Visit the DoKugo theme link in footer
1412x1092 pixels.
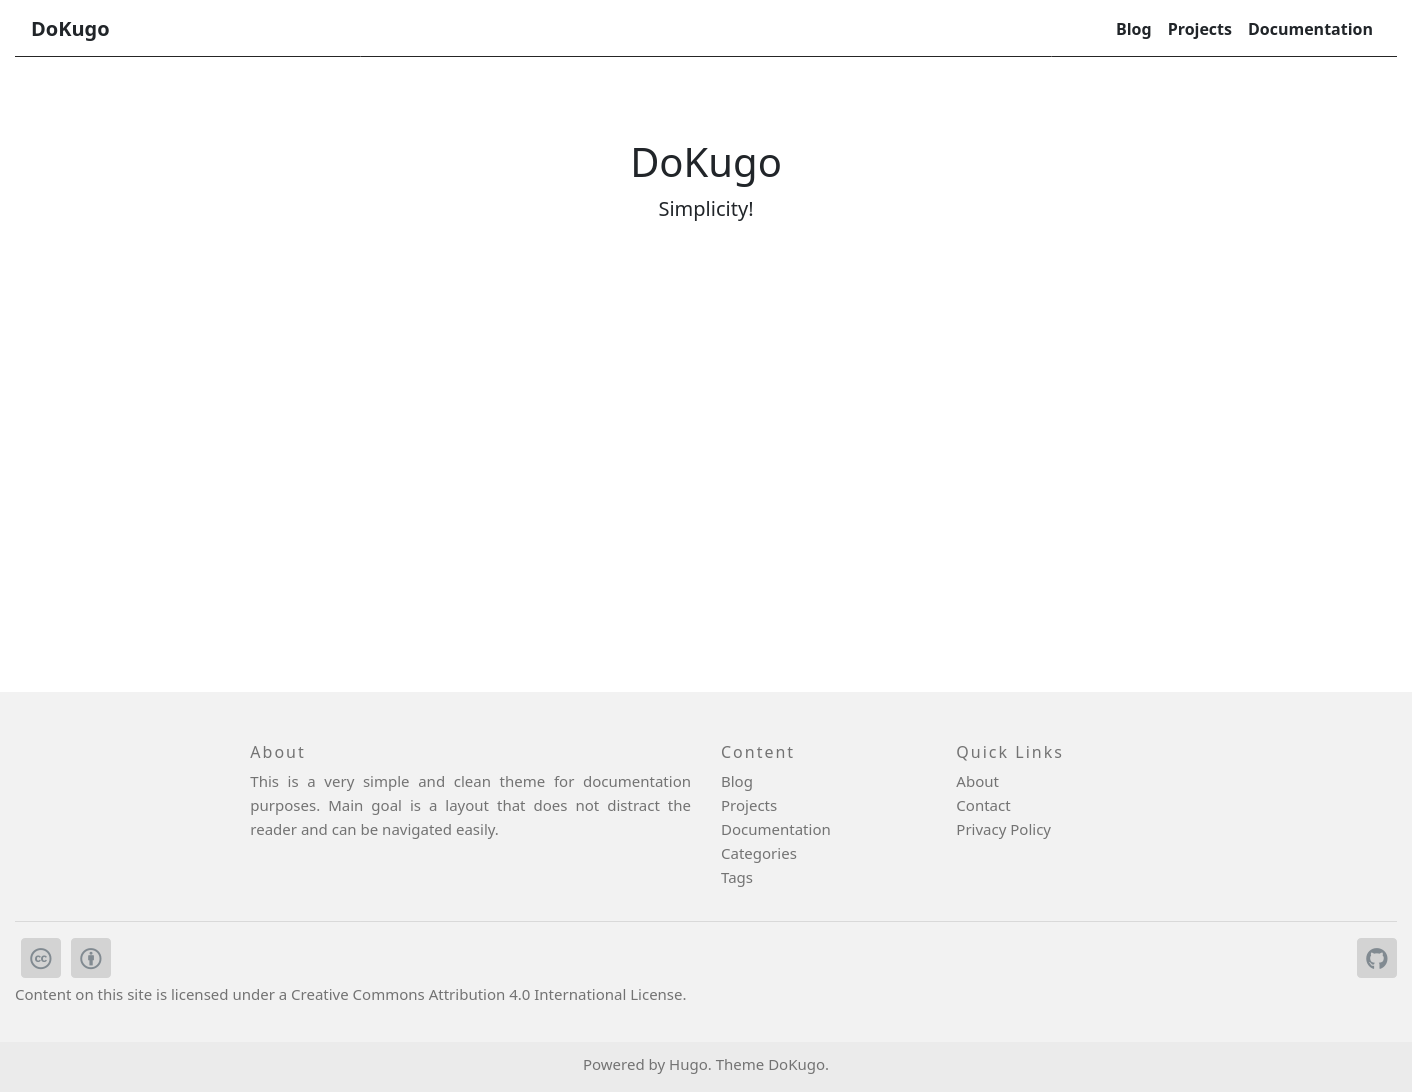coord(796,1064)
